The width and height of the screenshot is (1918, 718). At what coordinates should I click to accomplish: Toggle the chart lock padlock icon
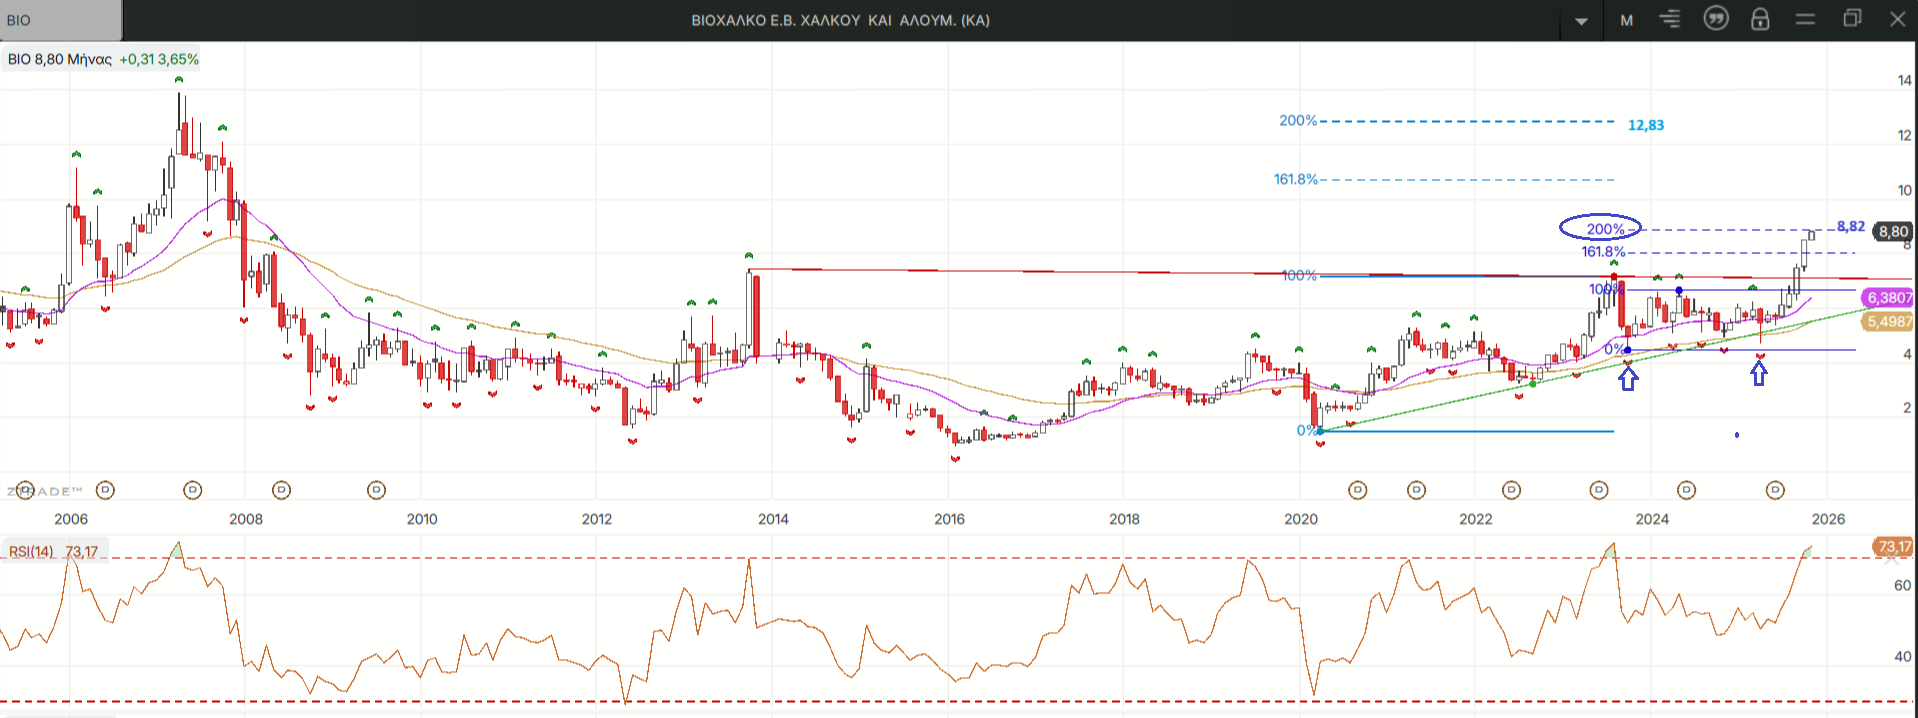click(1760, 19)
